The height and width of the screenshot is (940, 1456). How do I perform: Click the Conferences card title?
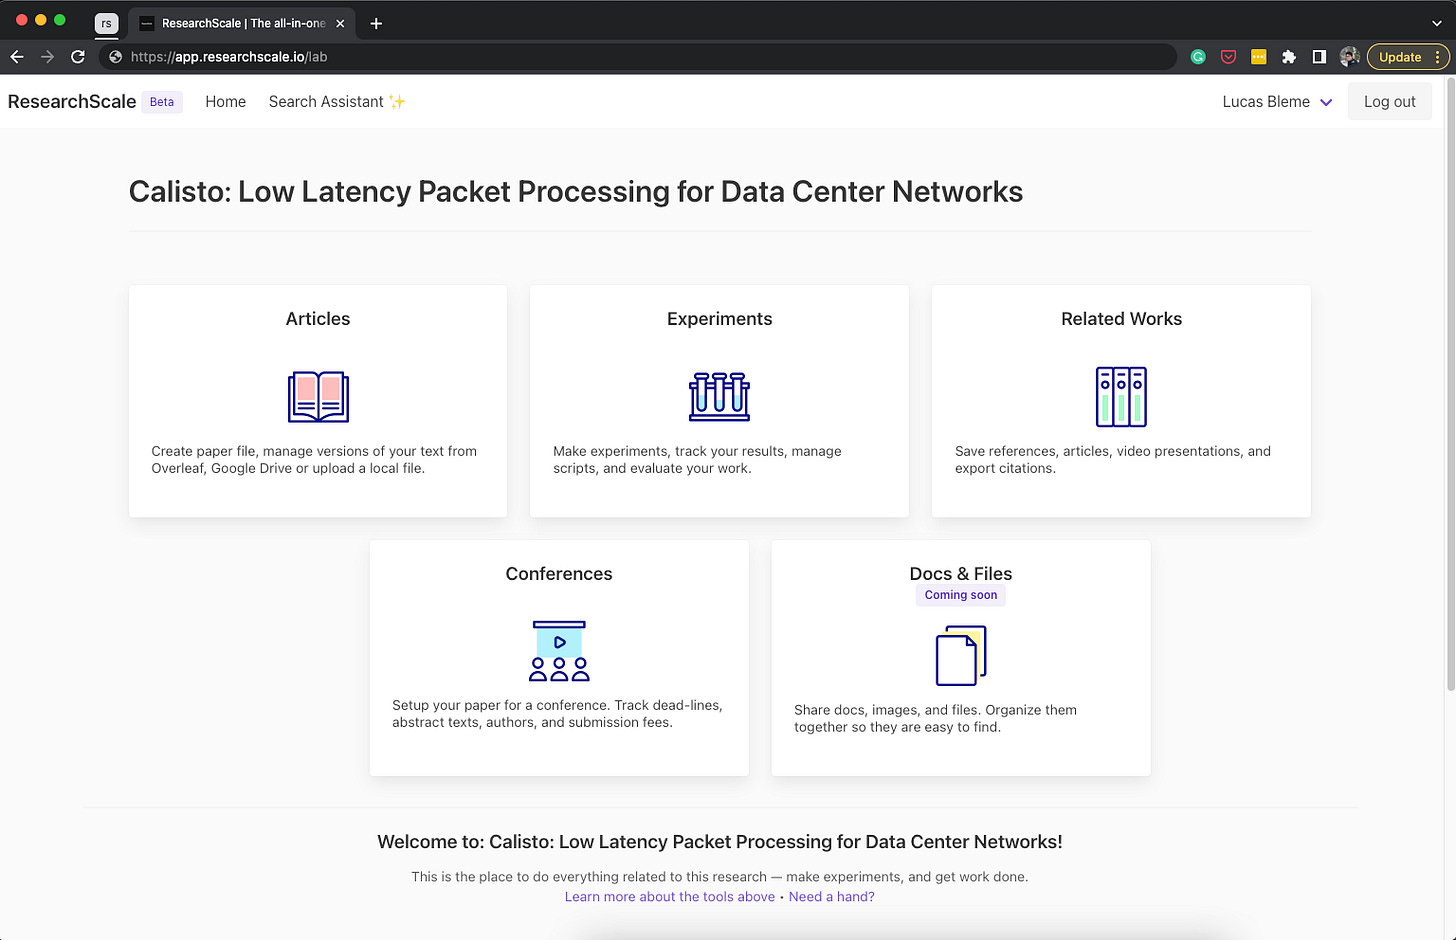pyautogui.click(x=559, y=574)
